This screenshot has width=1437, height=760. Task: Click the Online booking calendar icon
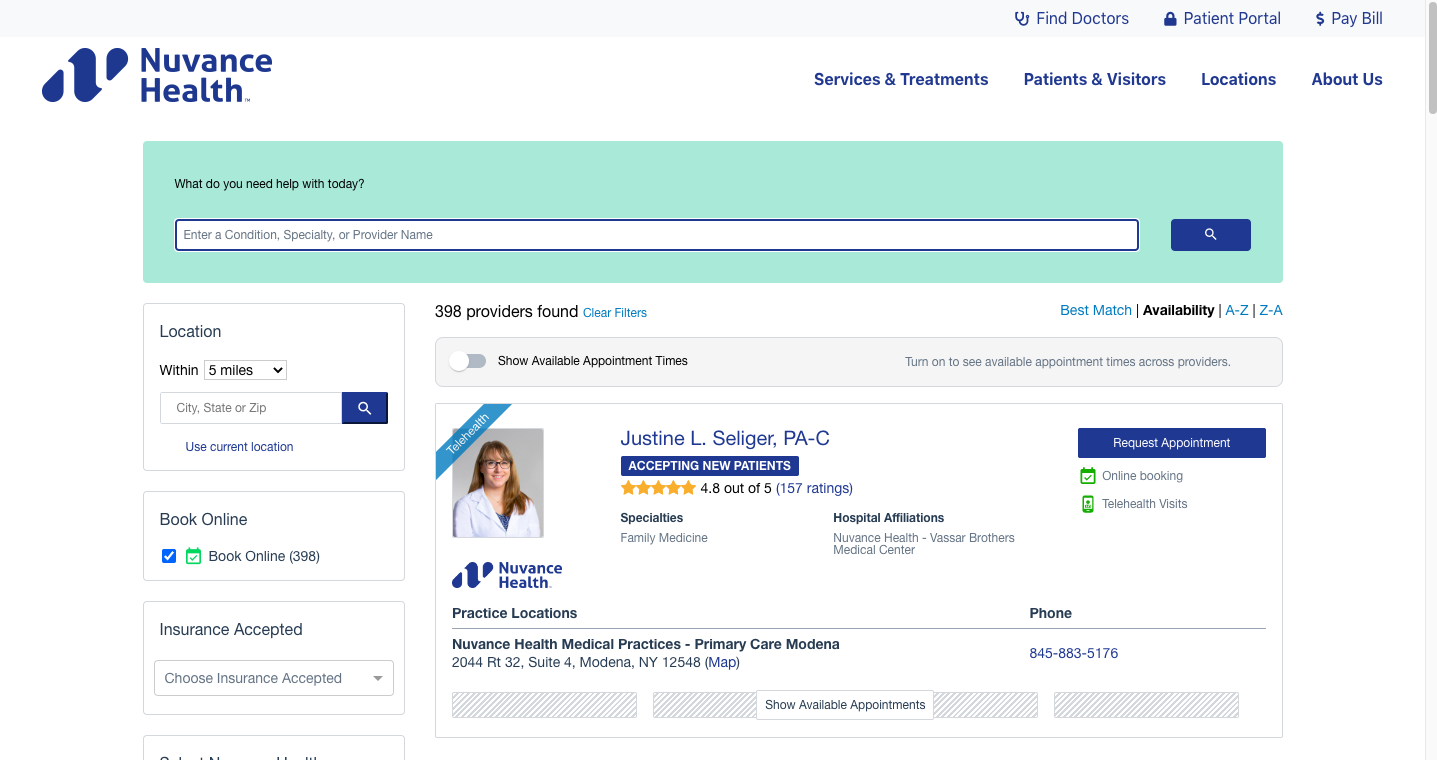(1088, 476)
